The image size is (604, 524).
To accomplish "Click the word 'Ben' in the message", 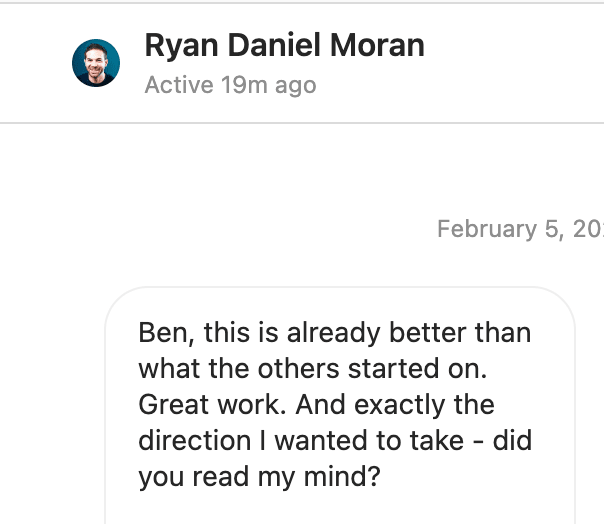I will click(164, 333).
